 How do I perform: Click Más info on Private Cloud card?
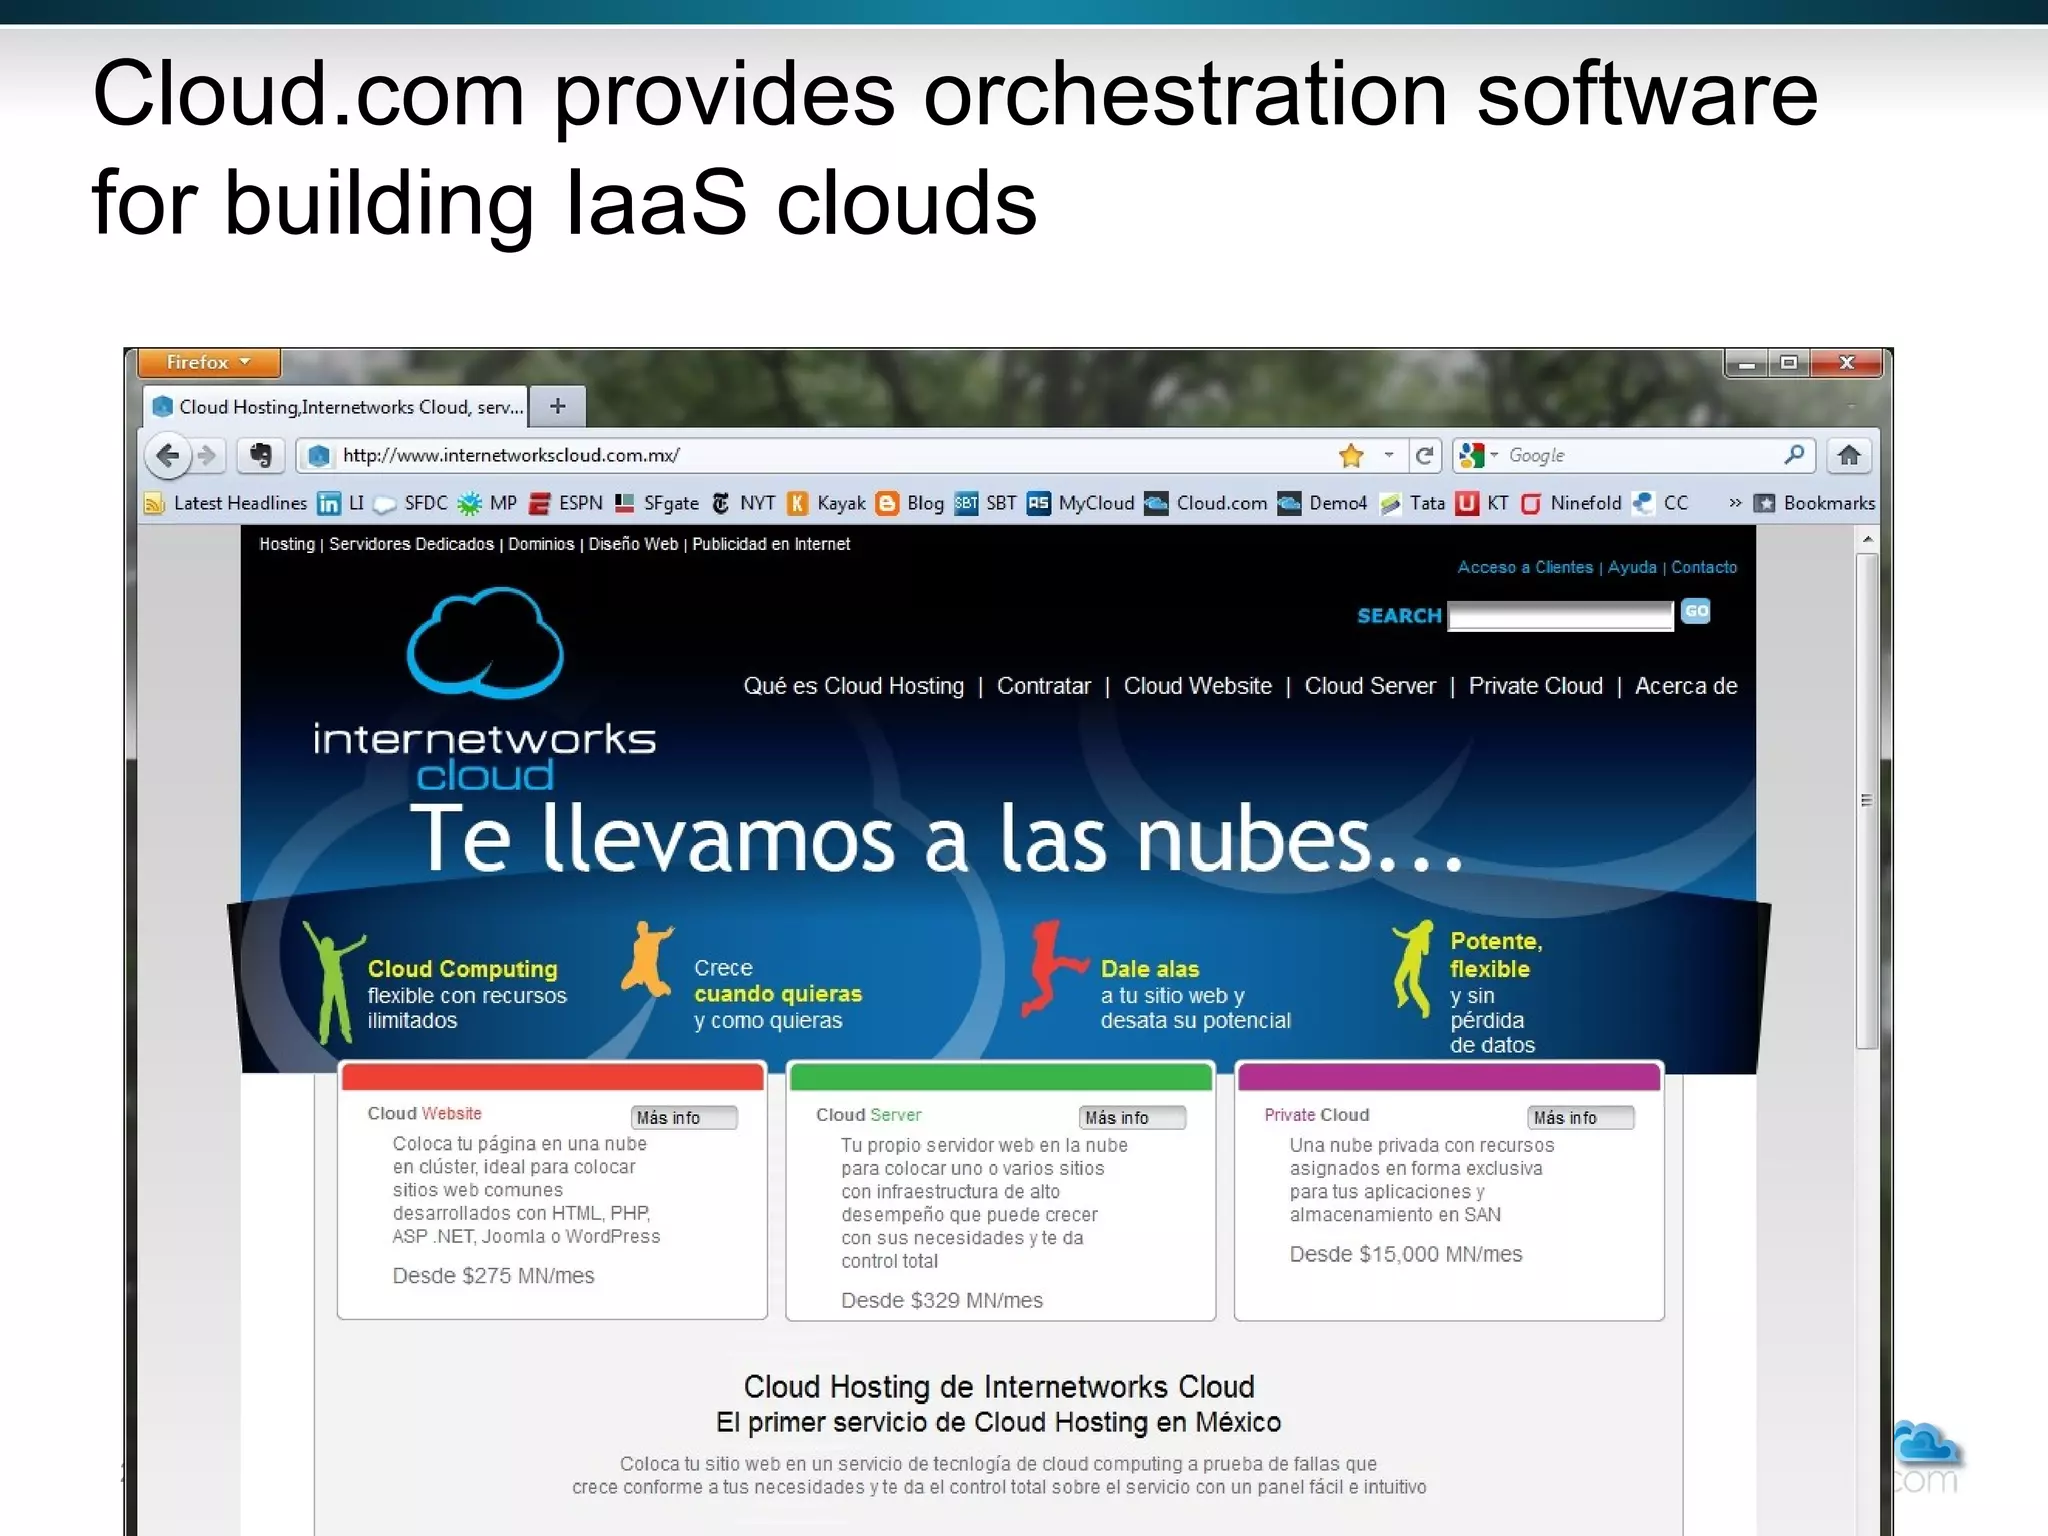click(1581, 1117)
